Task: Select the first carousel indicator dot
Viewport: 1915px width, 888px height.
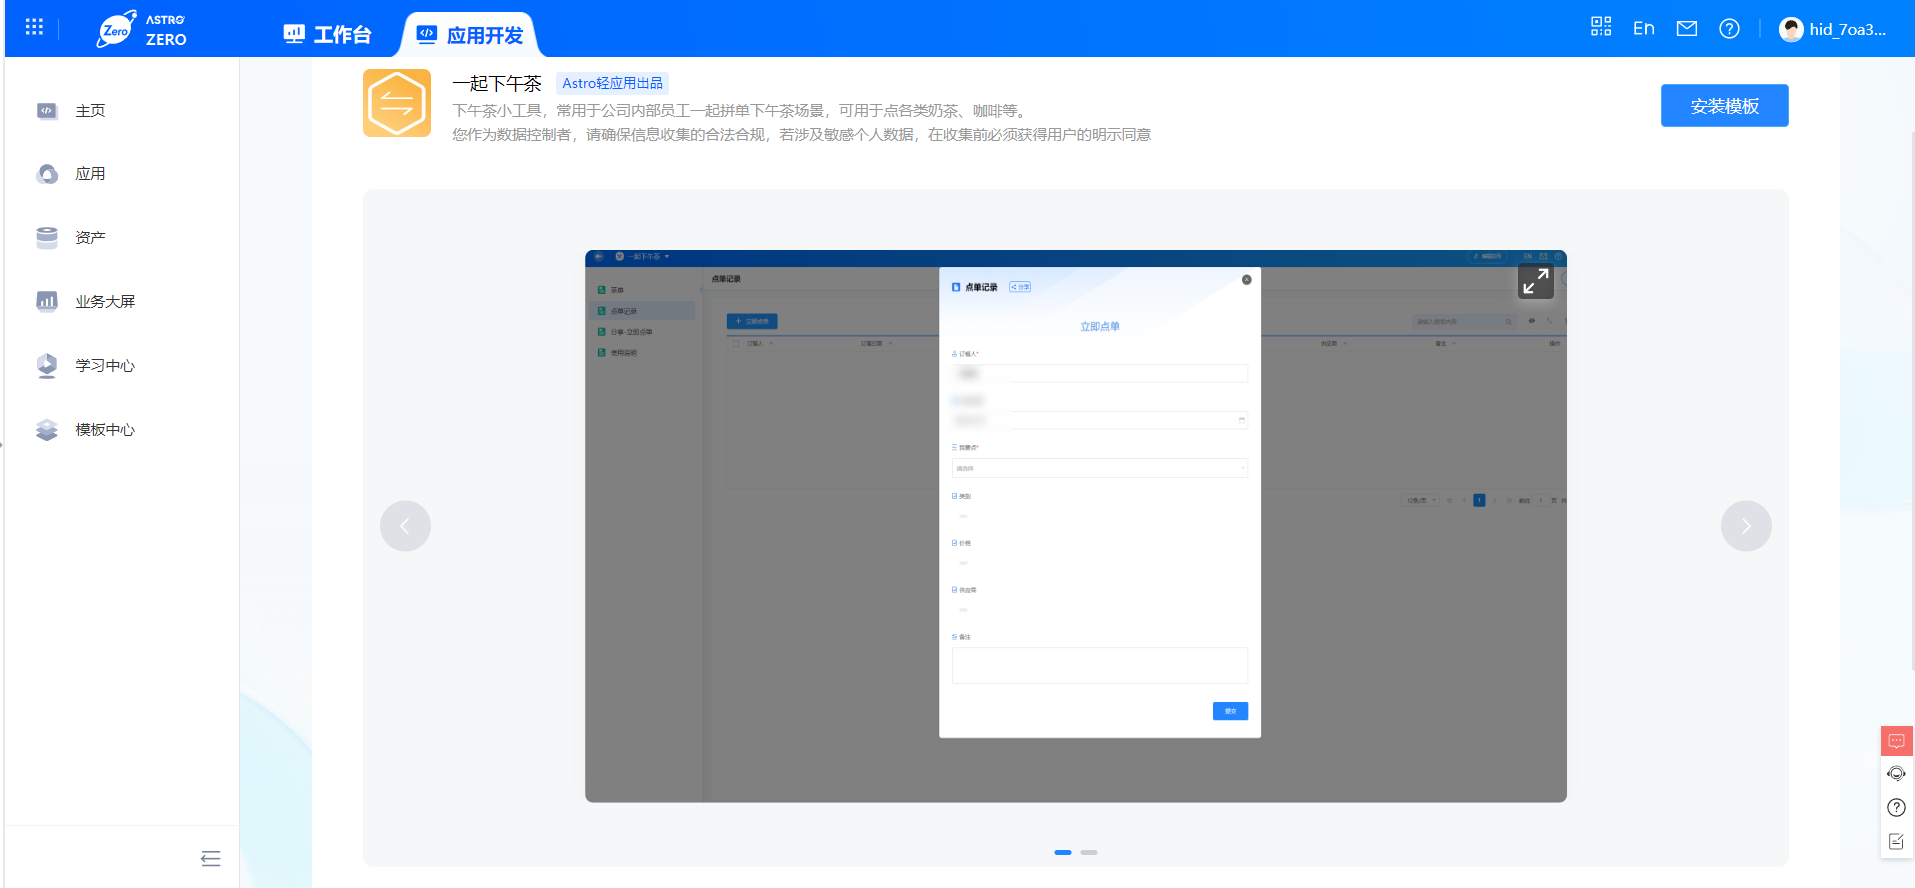Action: pos(1063,852)
